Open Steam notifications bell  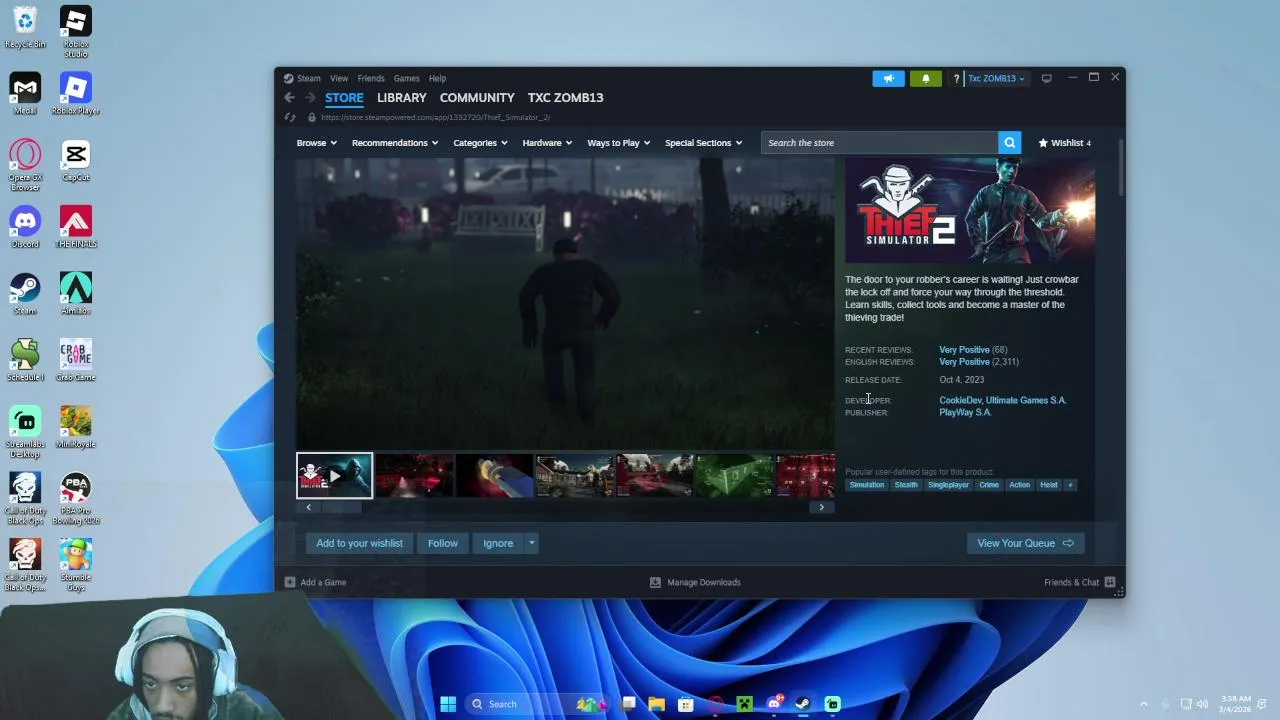(x=925, y=78)
